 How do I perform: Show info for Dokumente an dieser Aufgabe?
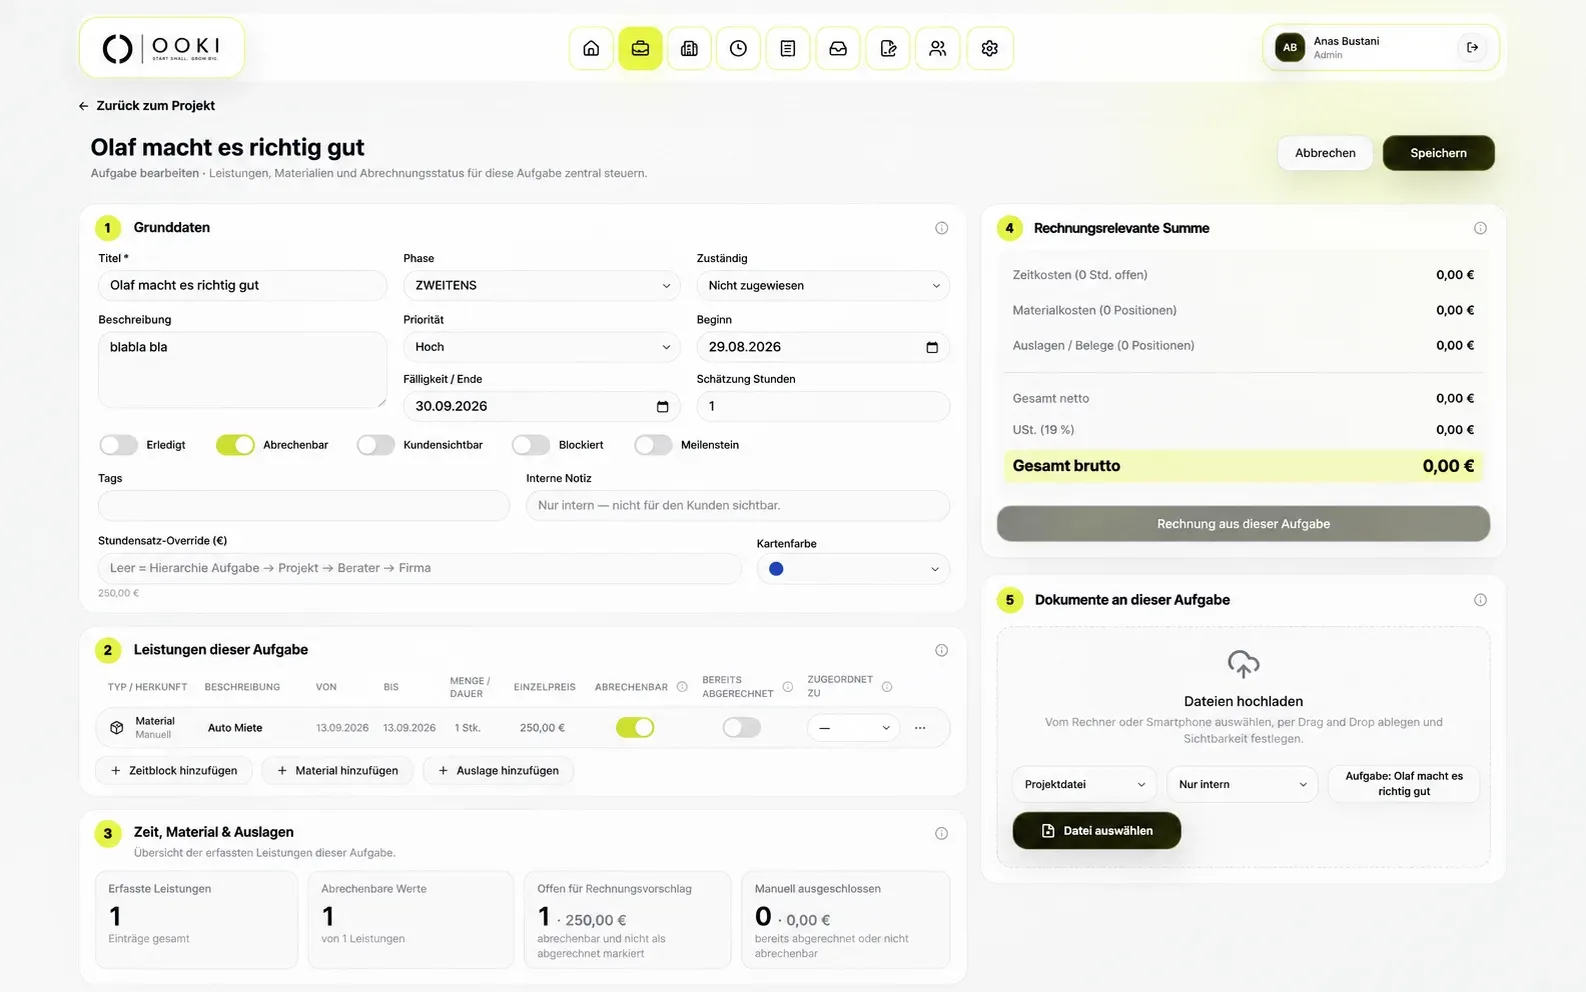[1480, 600]
